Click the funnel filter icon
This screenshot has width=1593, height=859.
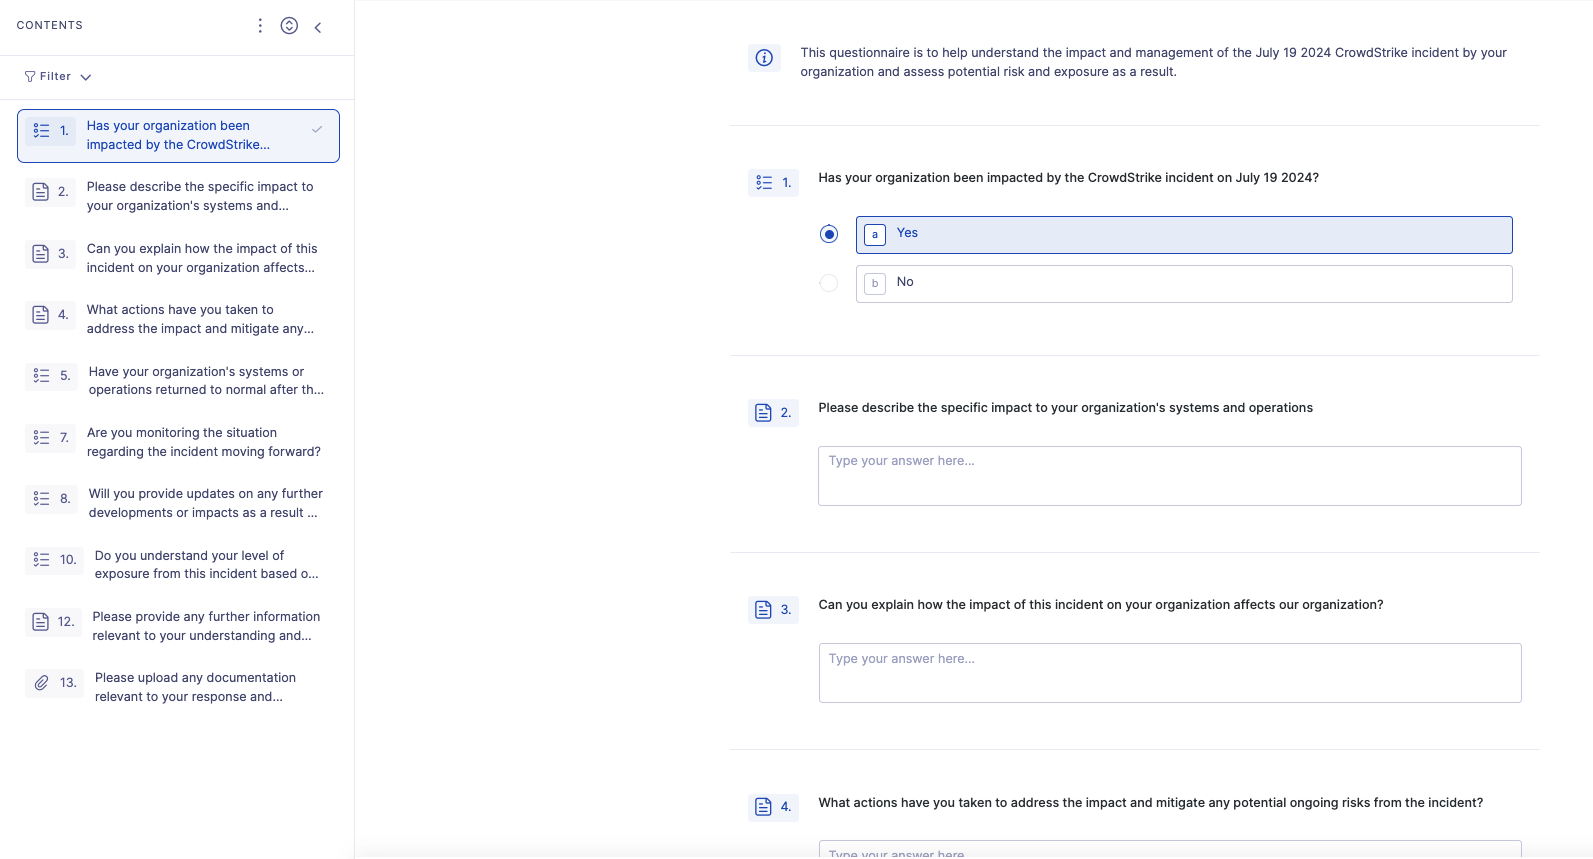point(30,76)
